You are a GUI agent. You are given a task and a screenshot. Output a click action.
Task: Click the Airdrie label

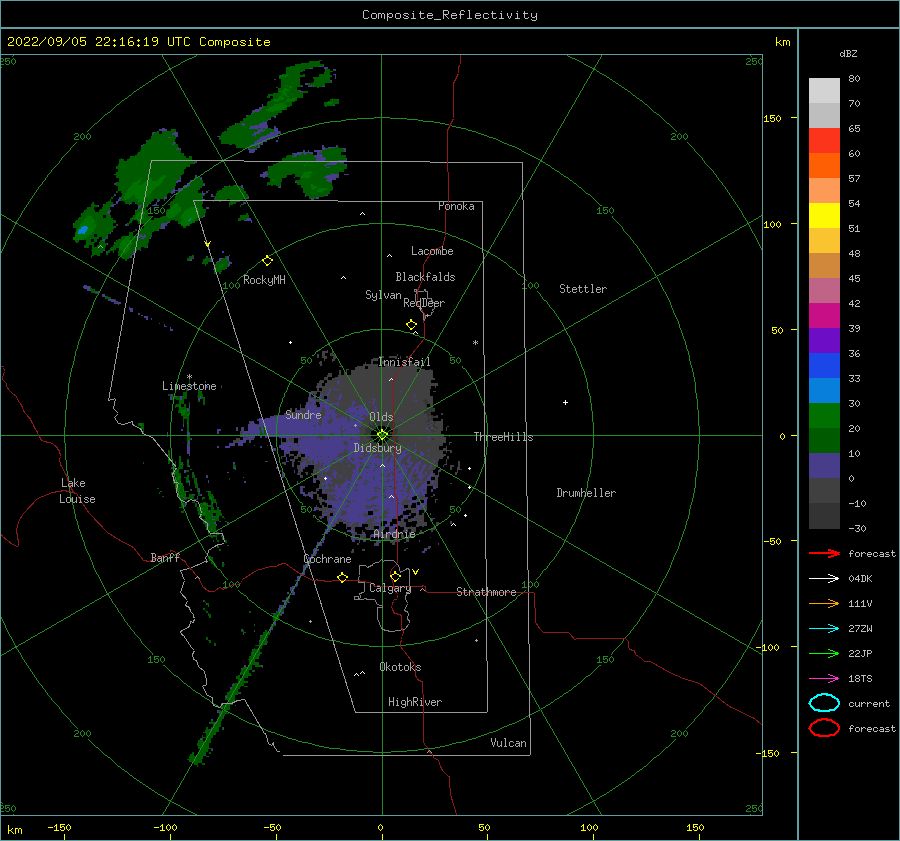(x=394, y=534)
